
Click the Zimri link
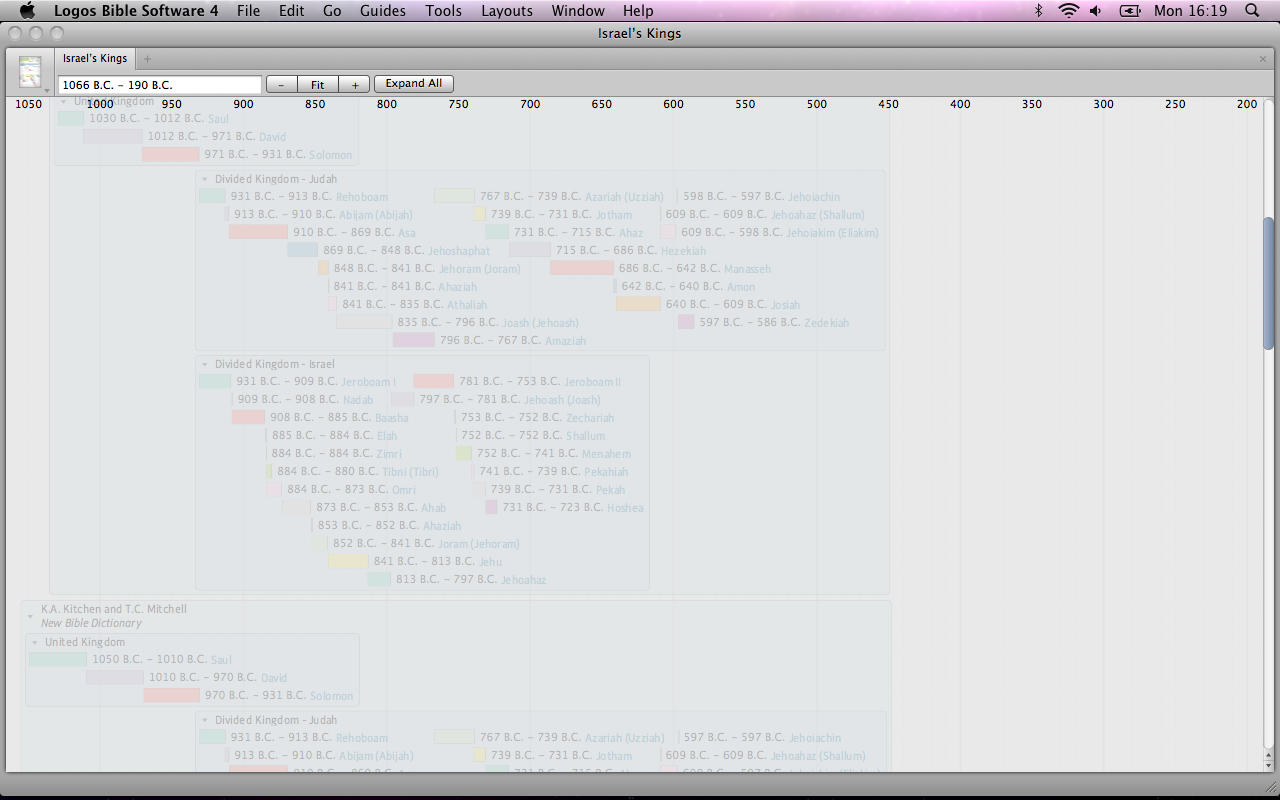[x=388, y=454]
